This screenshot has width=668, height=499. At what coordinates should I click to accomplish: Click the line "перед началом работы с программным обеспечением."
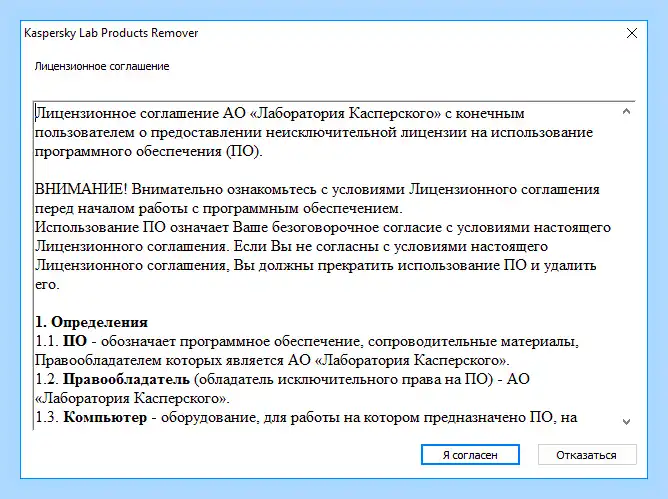[x=219, y=209]
